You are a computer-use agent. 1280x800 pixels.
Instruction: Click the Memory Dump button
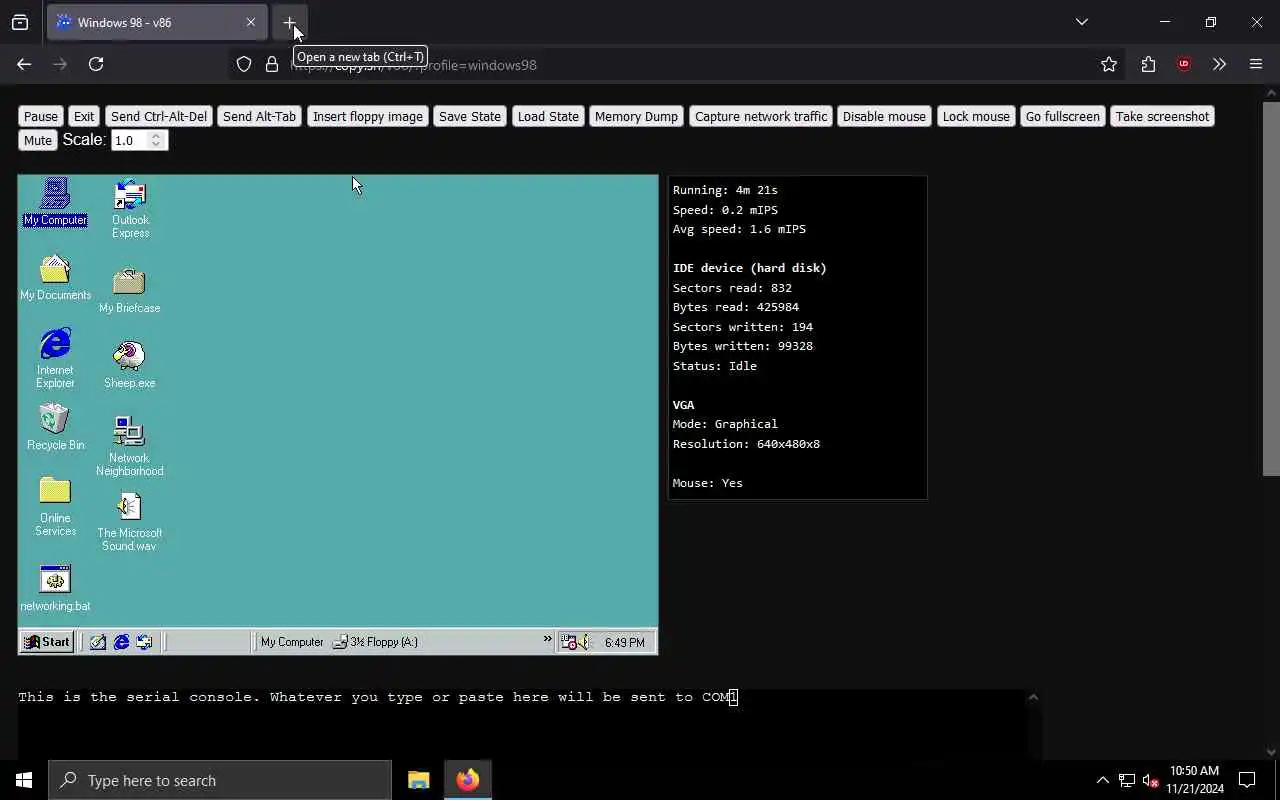pyautogui.click(x=636, y=116)
